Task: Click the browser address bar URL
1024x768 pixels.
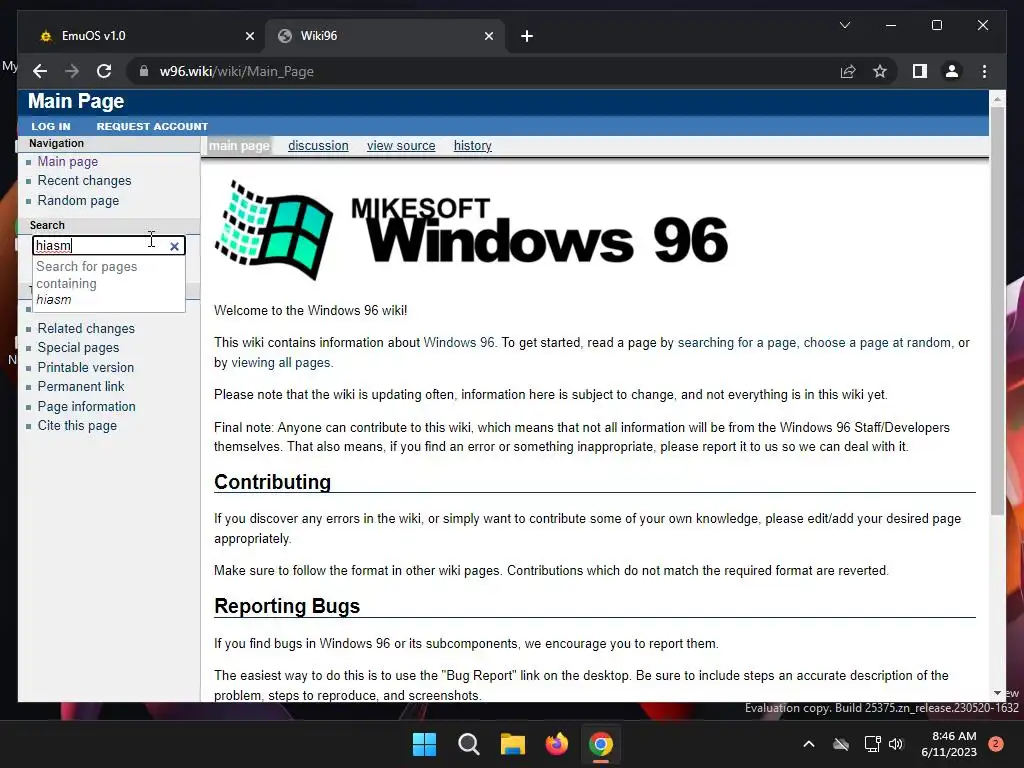Action: [236, 71]
